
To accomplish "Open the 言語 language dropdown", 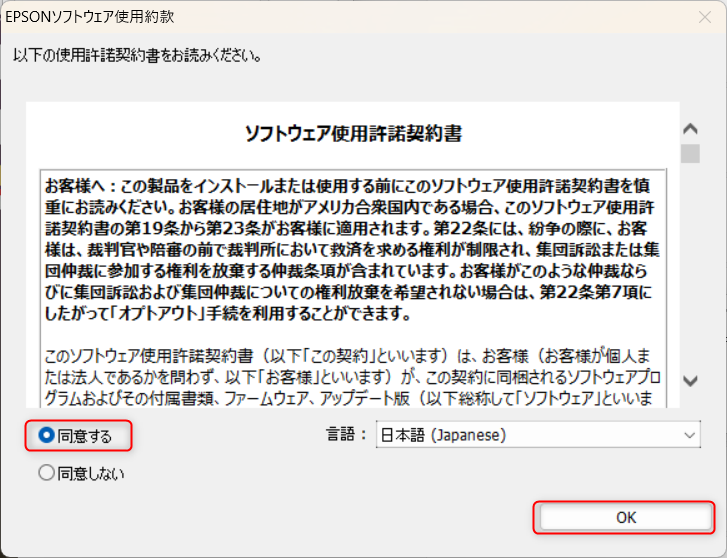I will 538,435.
